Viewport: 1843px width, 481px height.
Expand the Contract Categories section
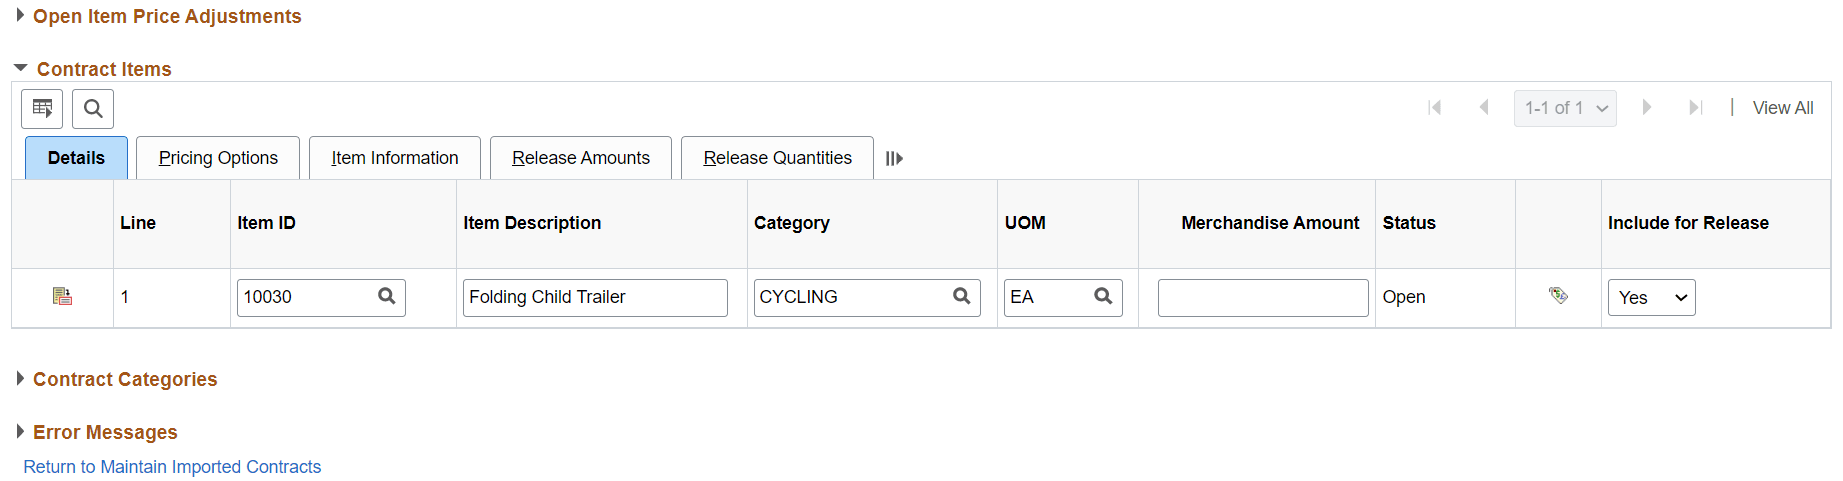(20, 379)
